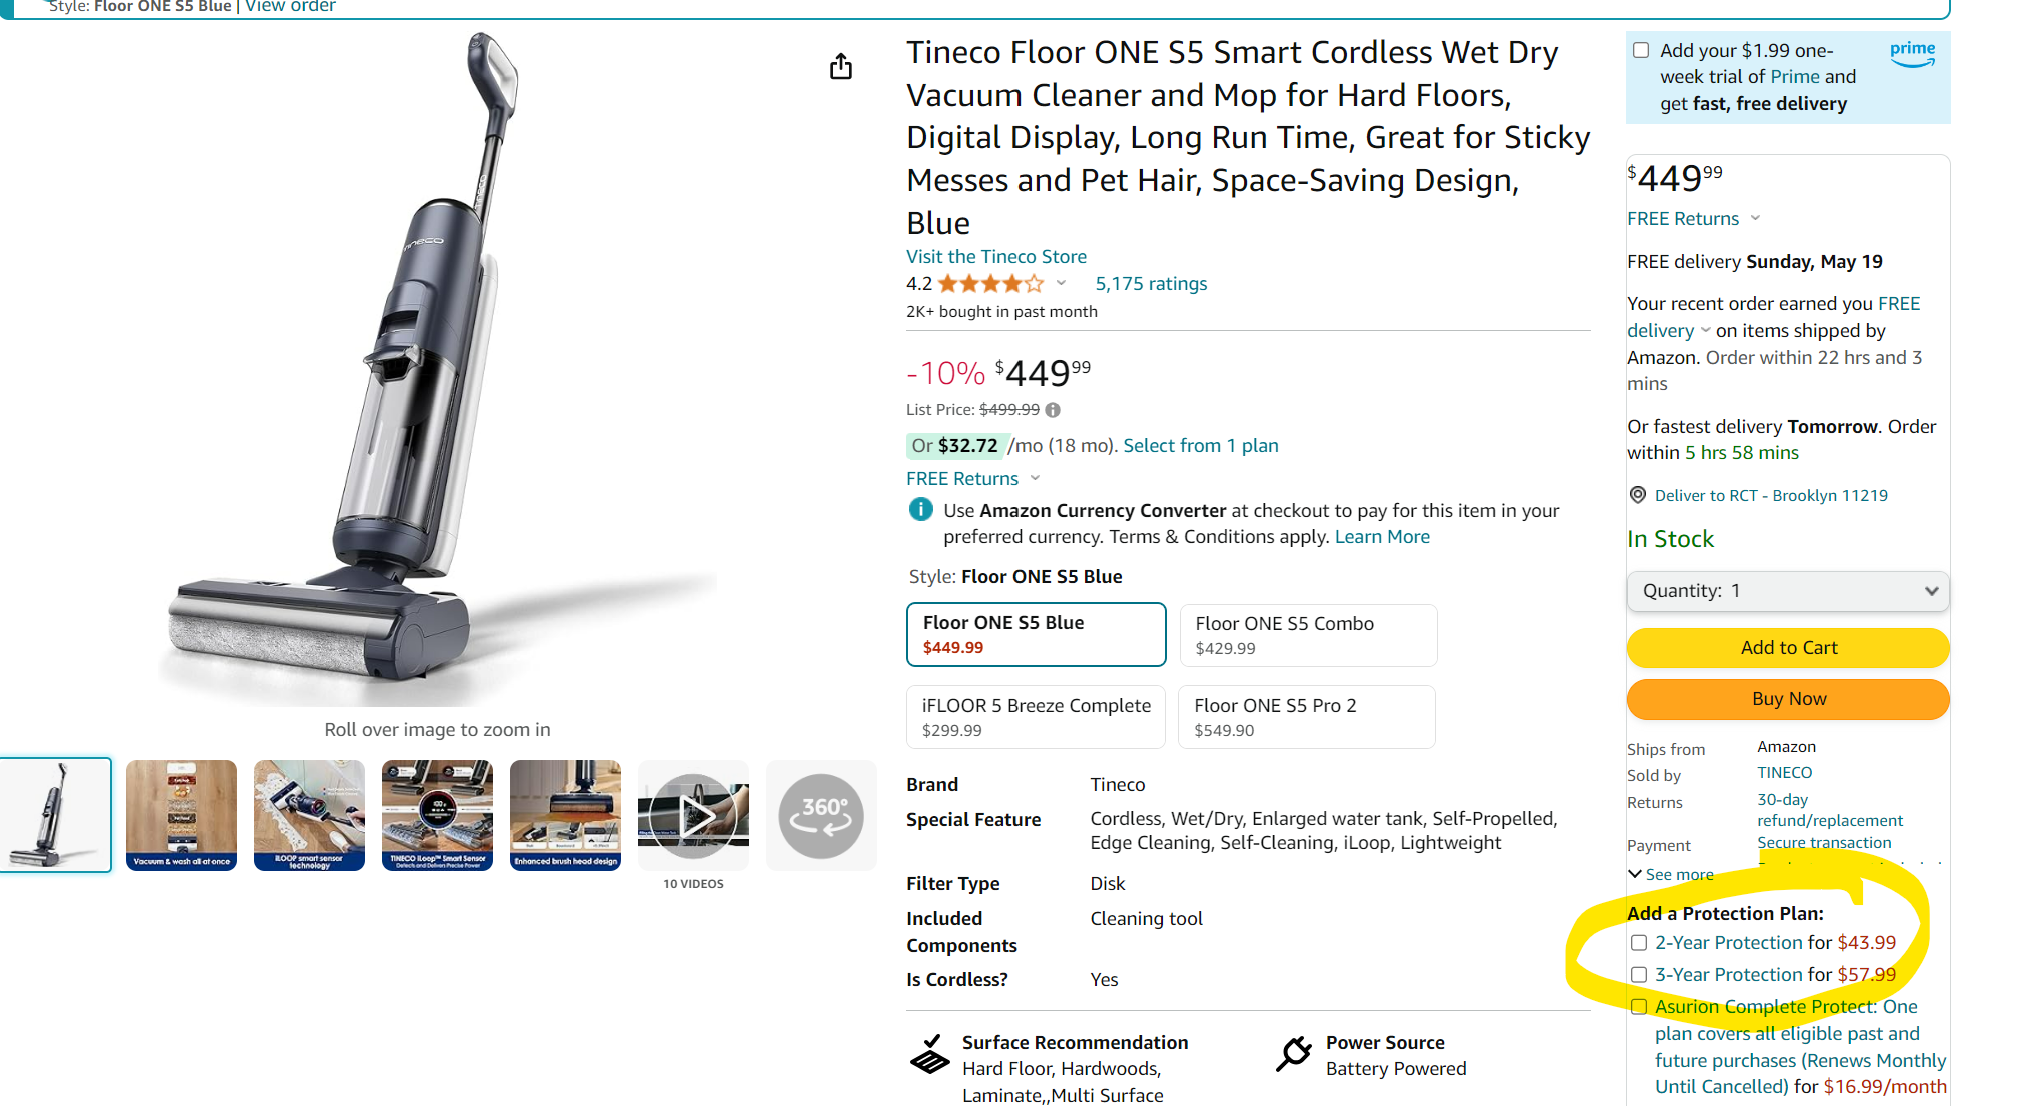Check the 3-Year Protection plan box
This screenshot has width=2028, height=1106.
tap(1639, 974)
